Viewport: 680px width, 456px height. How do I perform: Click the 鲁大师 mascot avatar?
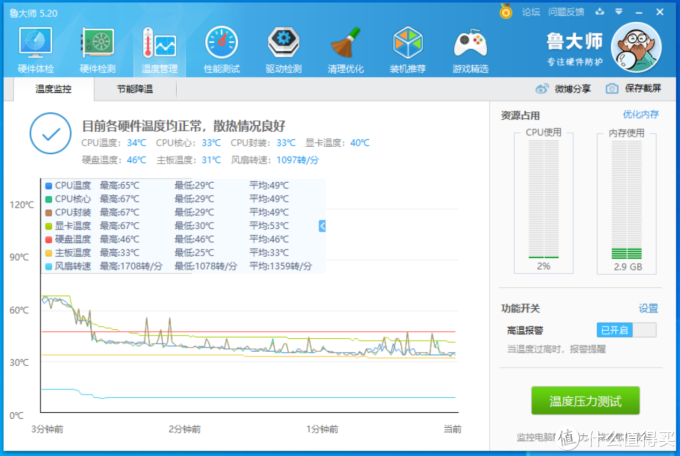[x=636, y=47]
